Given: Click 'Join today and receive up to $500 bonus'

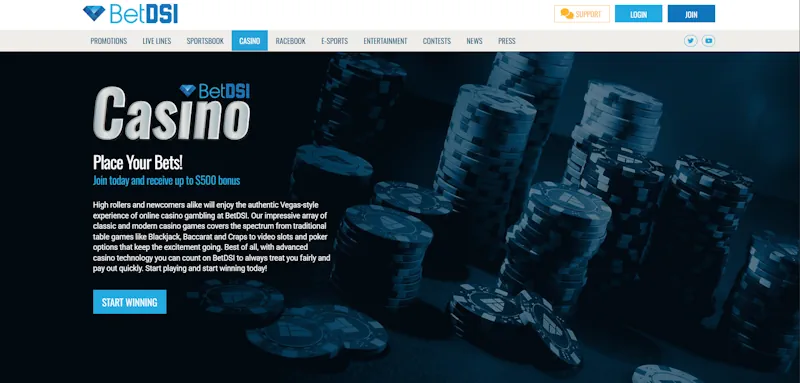Looking at the screenshot, I should (x=166, y=181).
